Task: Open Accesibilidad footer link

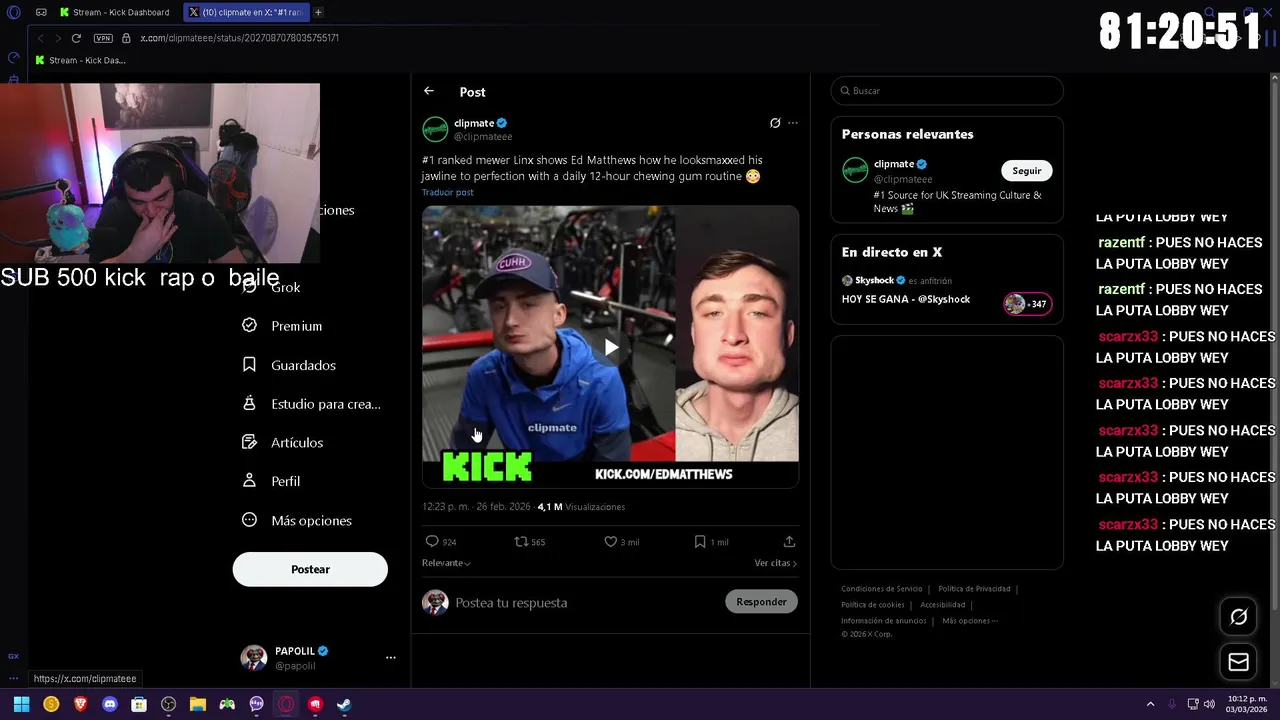Action: click(943, 605)
